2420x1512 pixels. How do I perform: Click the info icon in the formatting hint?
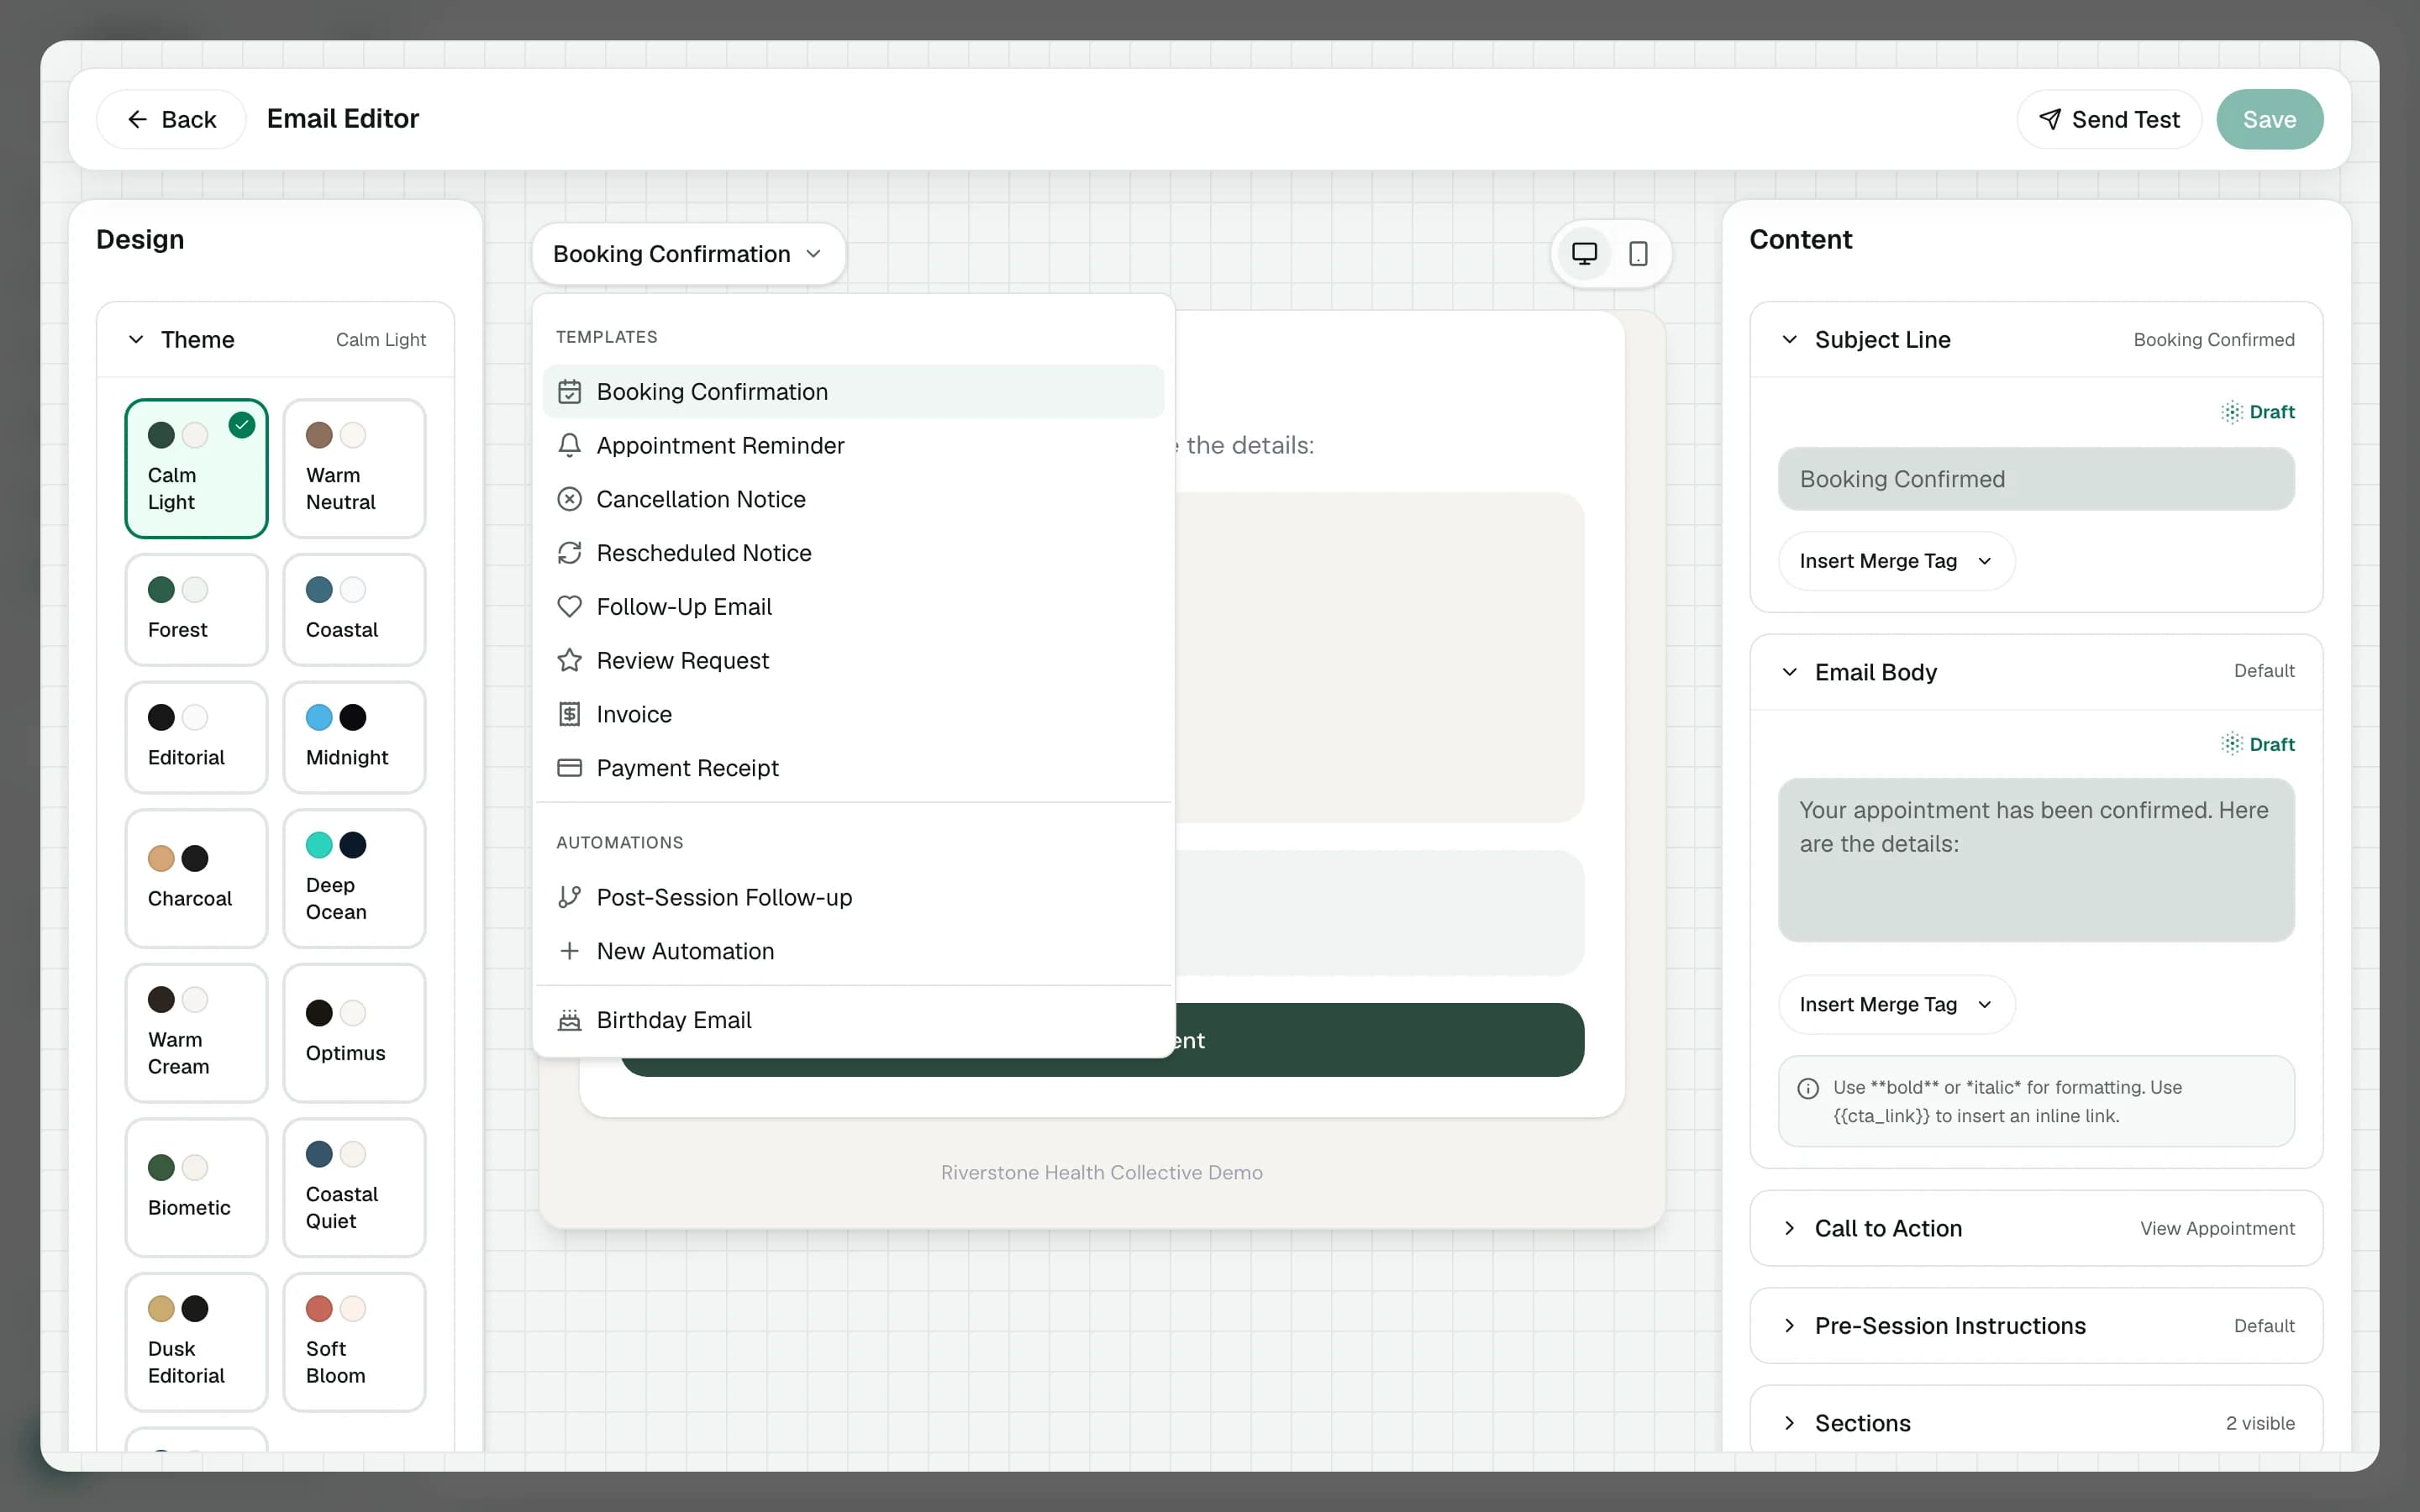pos(1808,1088)
